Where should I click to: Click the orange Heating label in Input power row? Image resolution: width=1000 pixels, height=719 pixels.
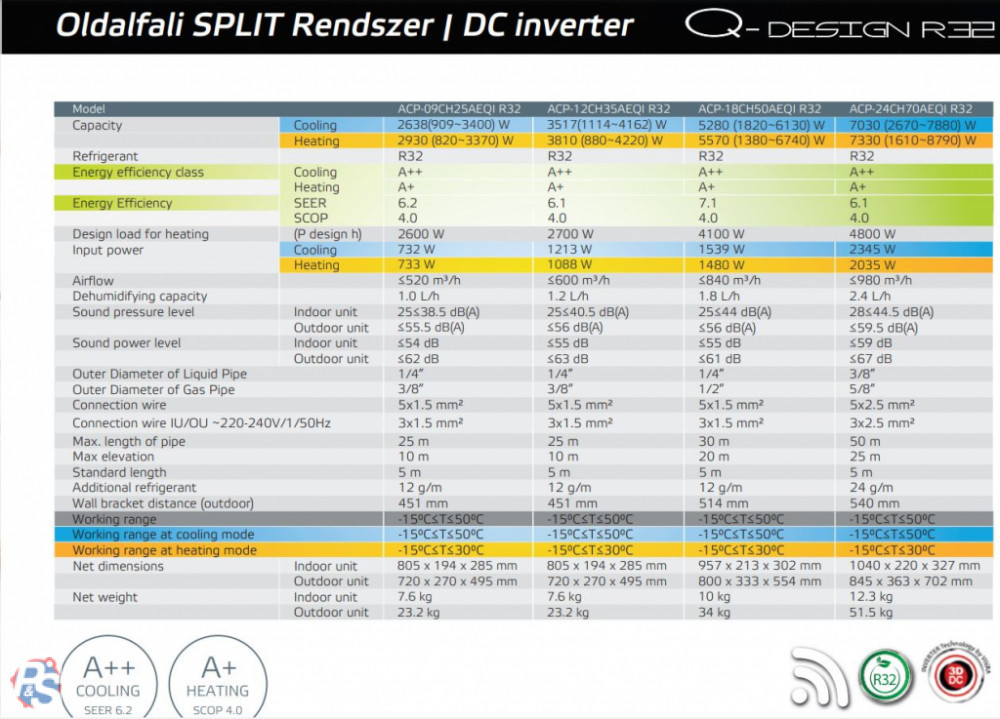click(x=316, y=266)
